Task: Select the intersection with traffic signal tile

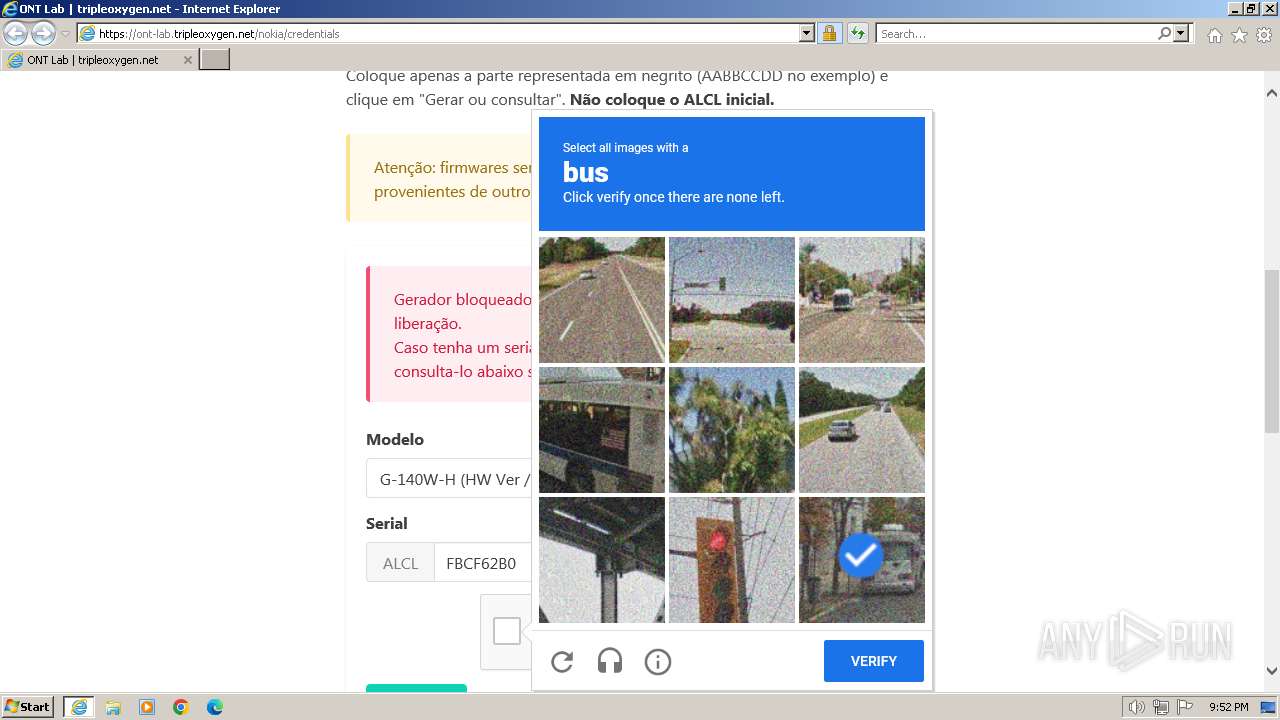Action: point(732,300)
